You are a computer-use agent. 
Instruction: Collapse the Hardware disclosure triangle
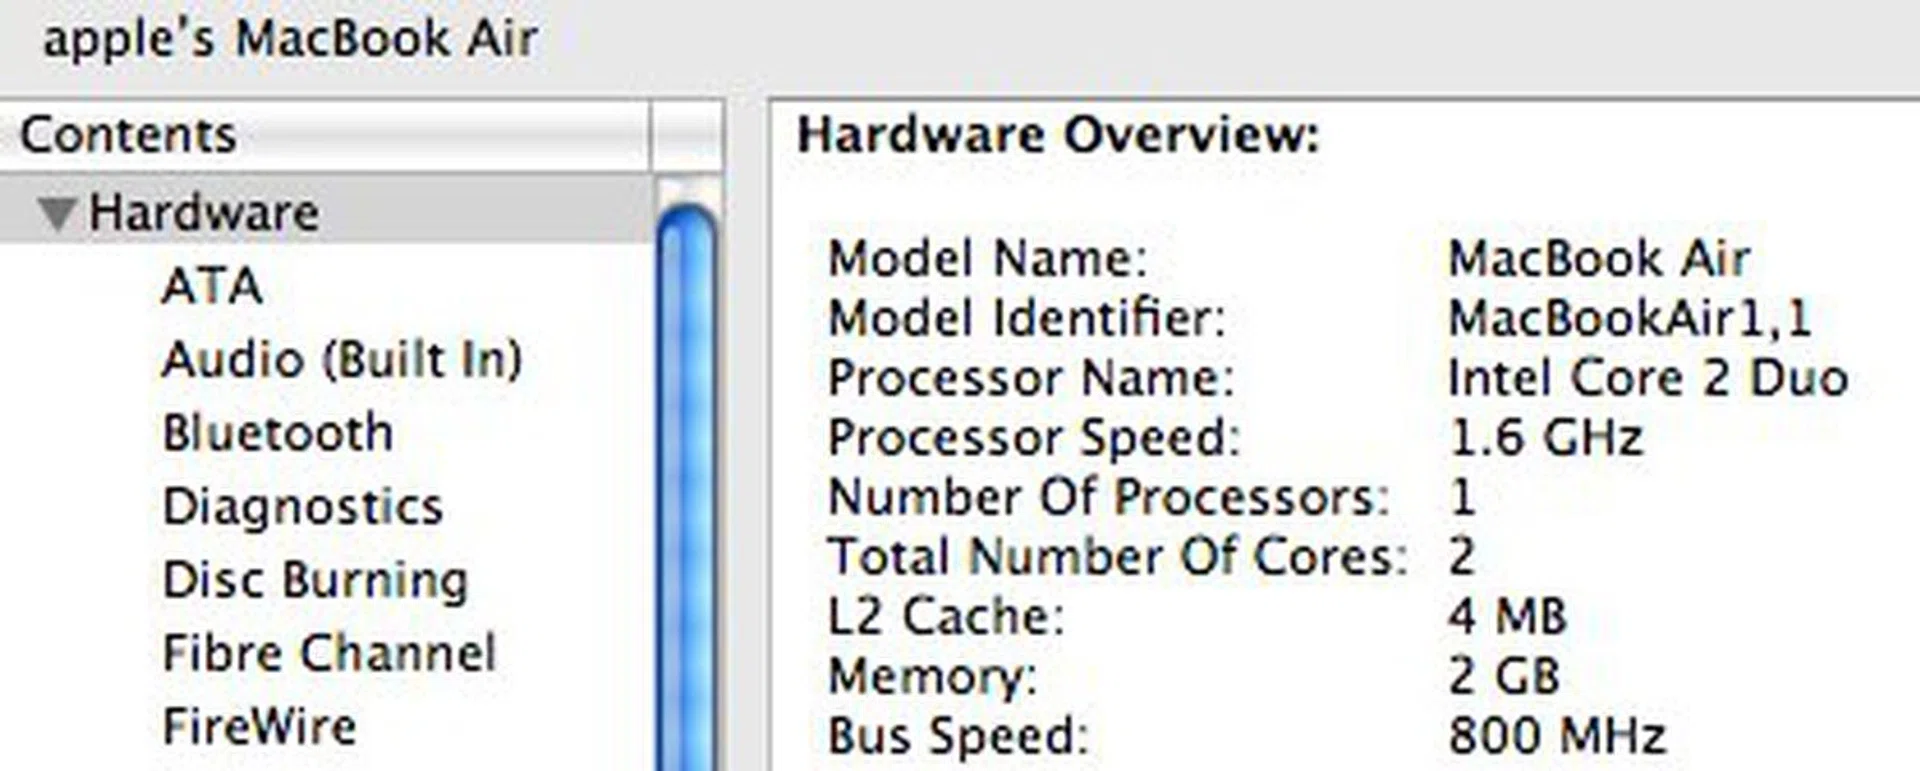click(x=57, y=210)
